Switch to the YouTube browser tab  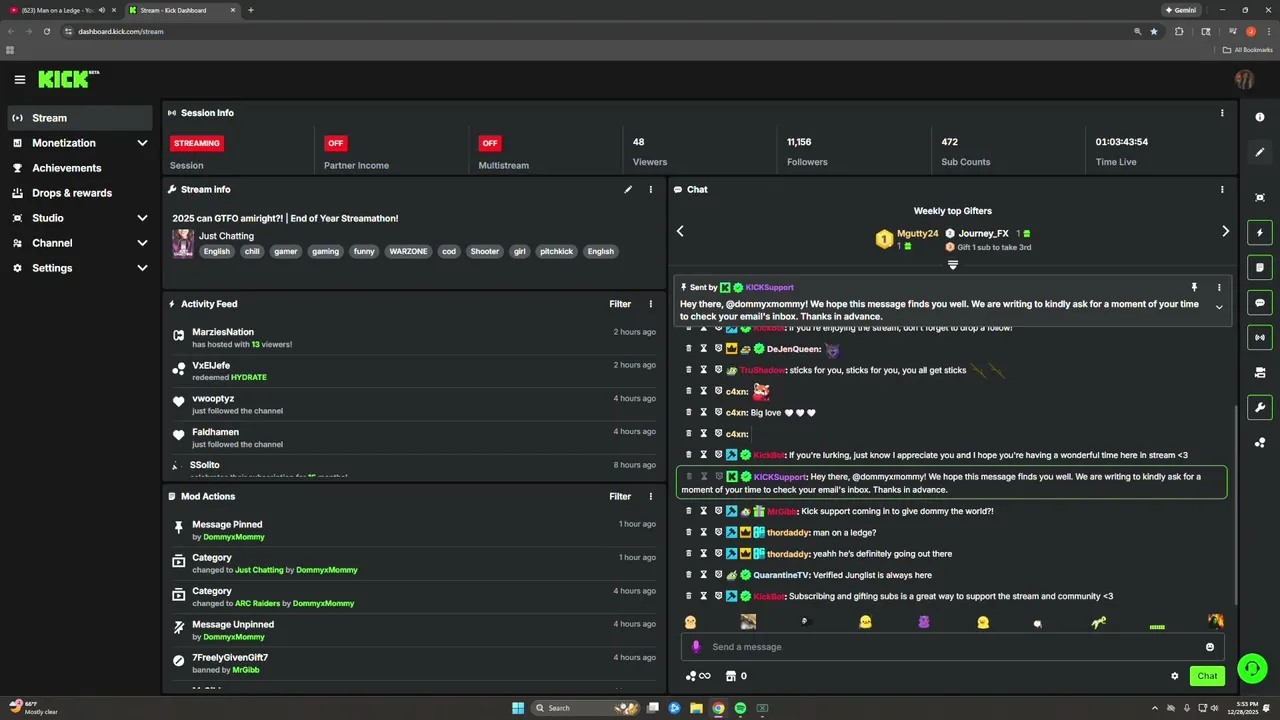pyautogui.click(x=60, y=10)
